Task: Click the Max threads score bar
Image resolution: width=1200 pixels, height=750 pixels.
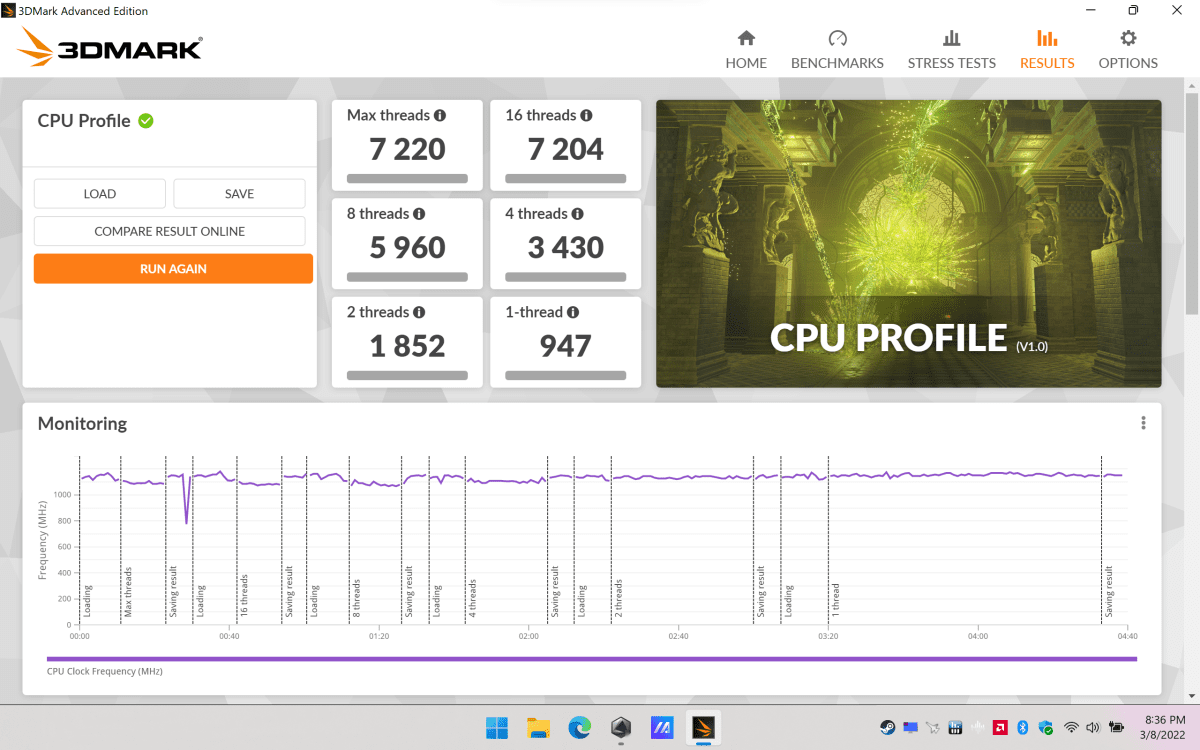Action: coord(407,179)
